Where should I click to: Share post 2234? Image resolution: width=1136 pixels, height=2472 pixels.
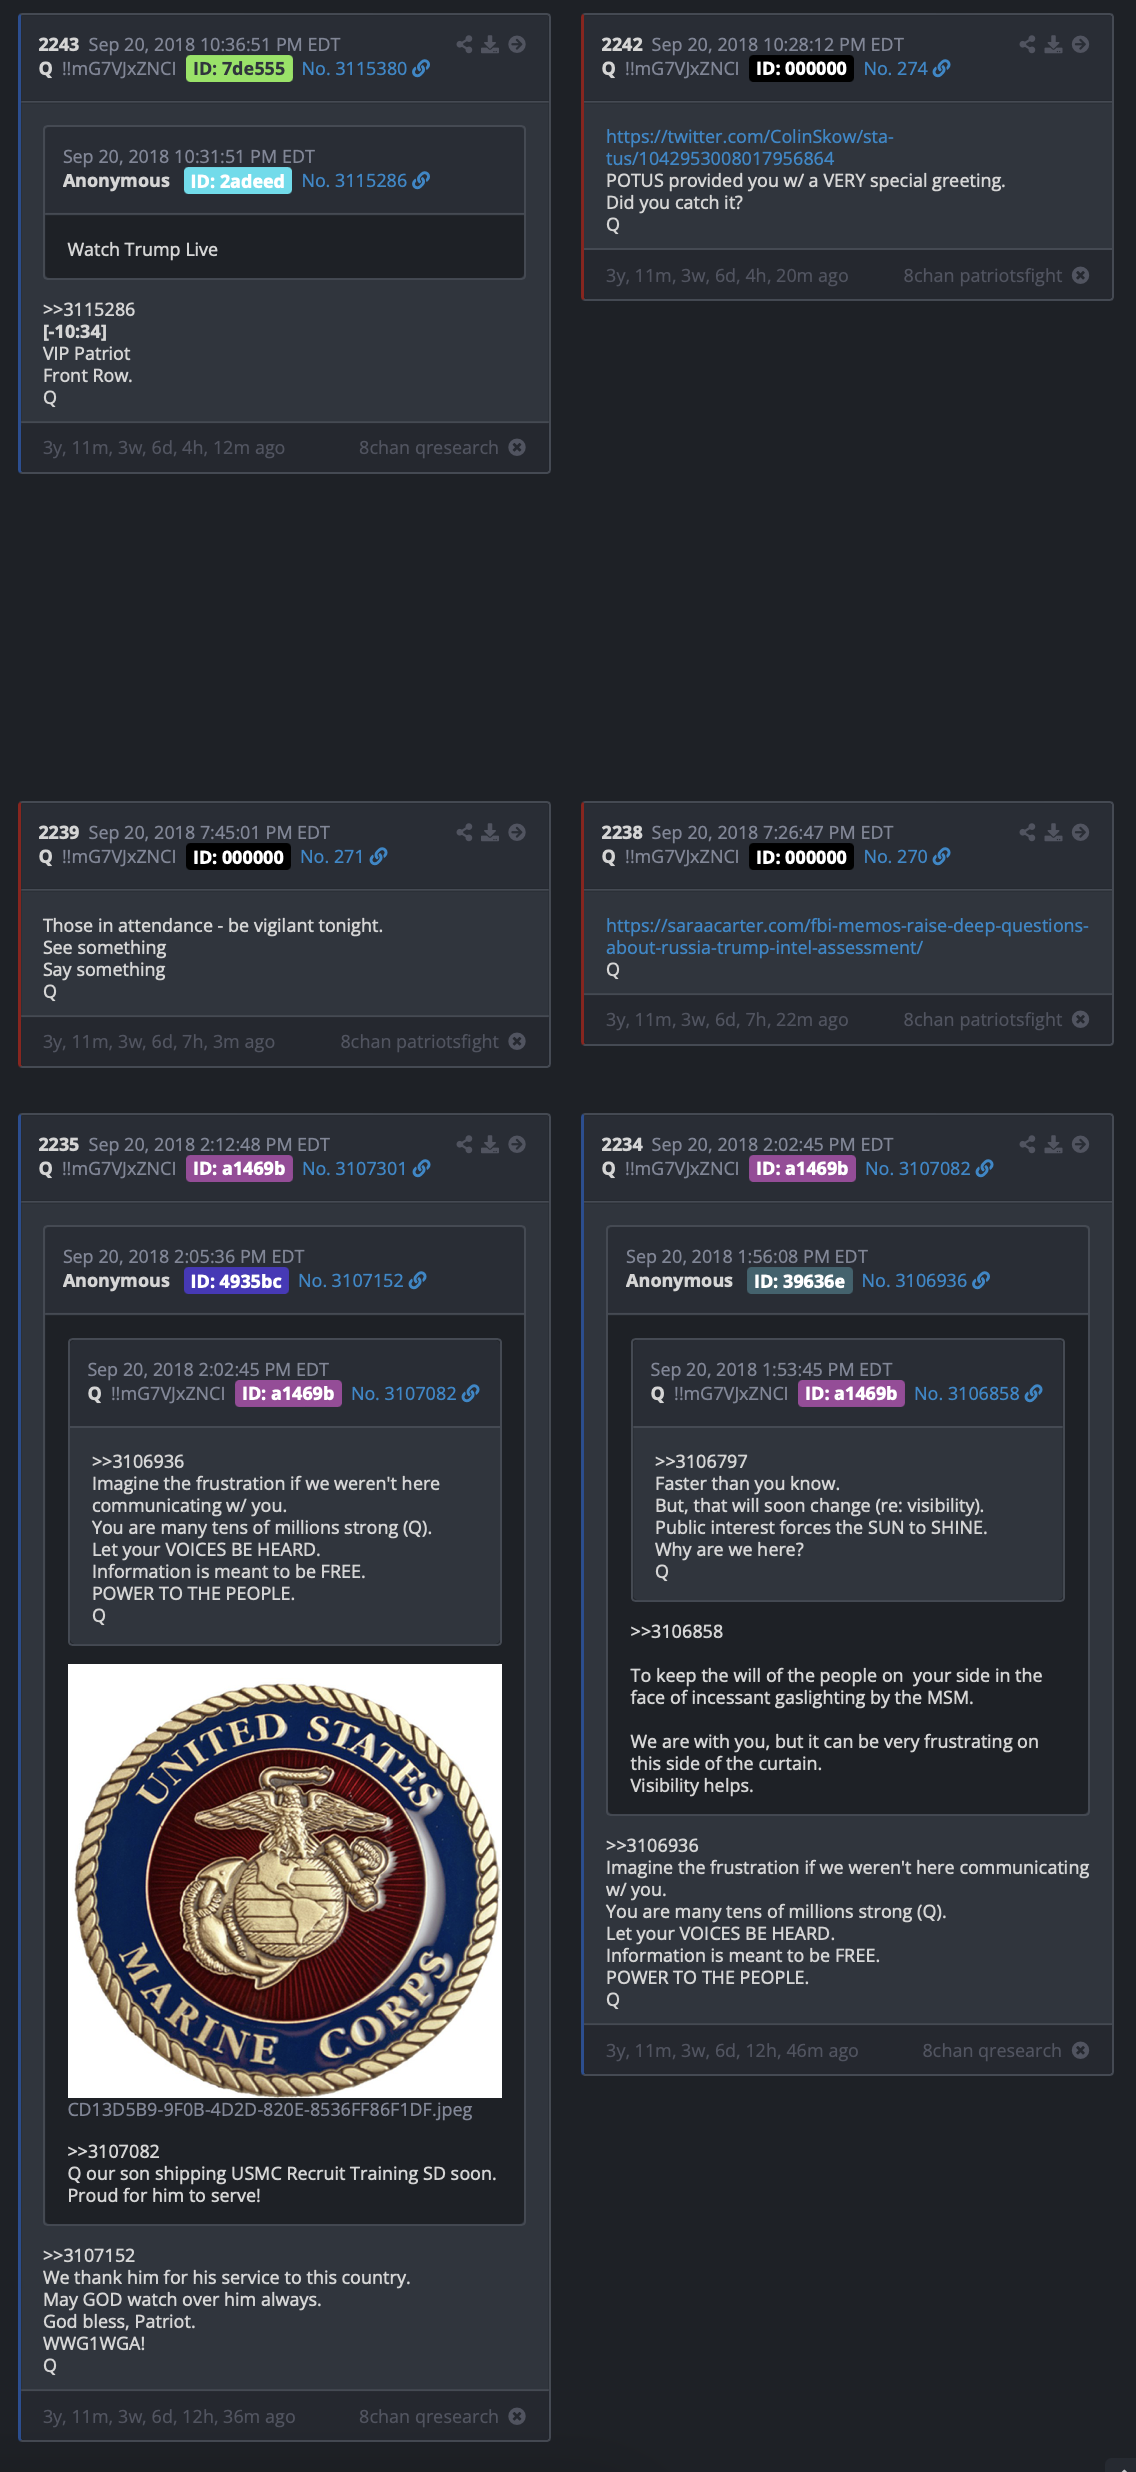[1027, 1144]
